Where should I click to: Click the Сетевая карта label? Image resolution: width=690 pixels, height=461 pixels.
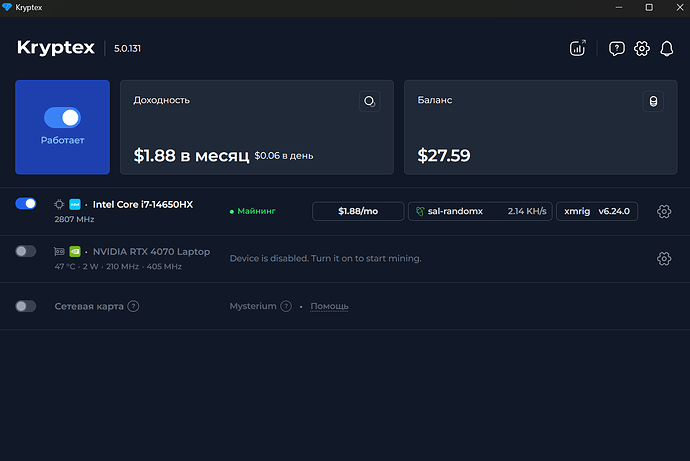pos(89,307)
